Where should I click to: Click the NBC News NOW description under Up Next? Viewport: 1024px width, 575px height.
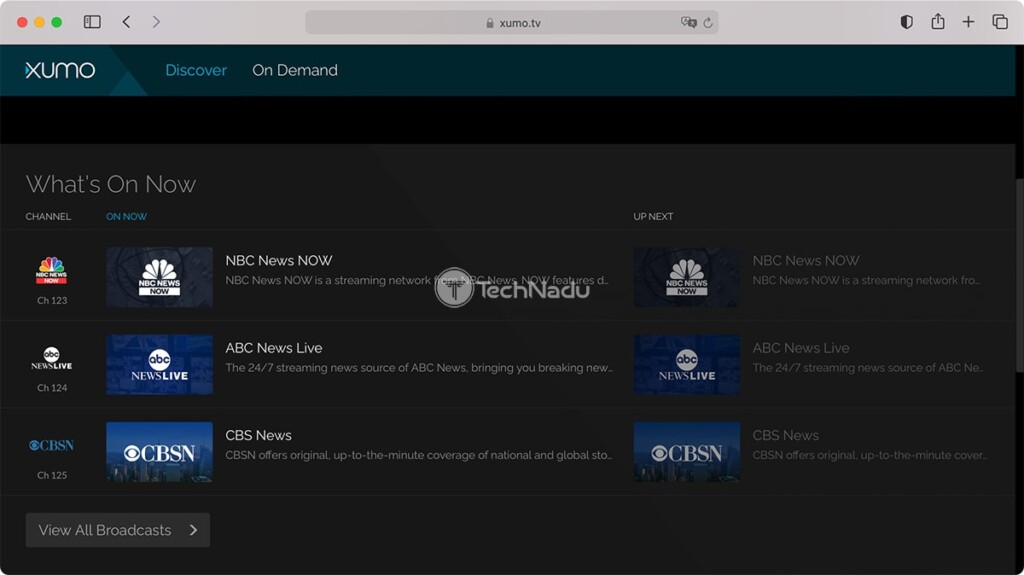[x=866, y=280]
